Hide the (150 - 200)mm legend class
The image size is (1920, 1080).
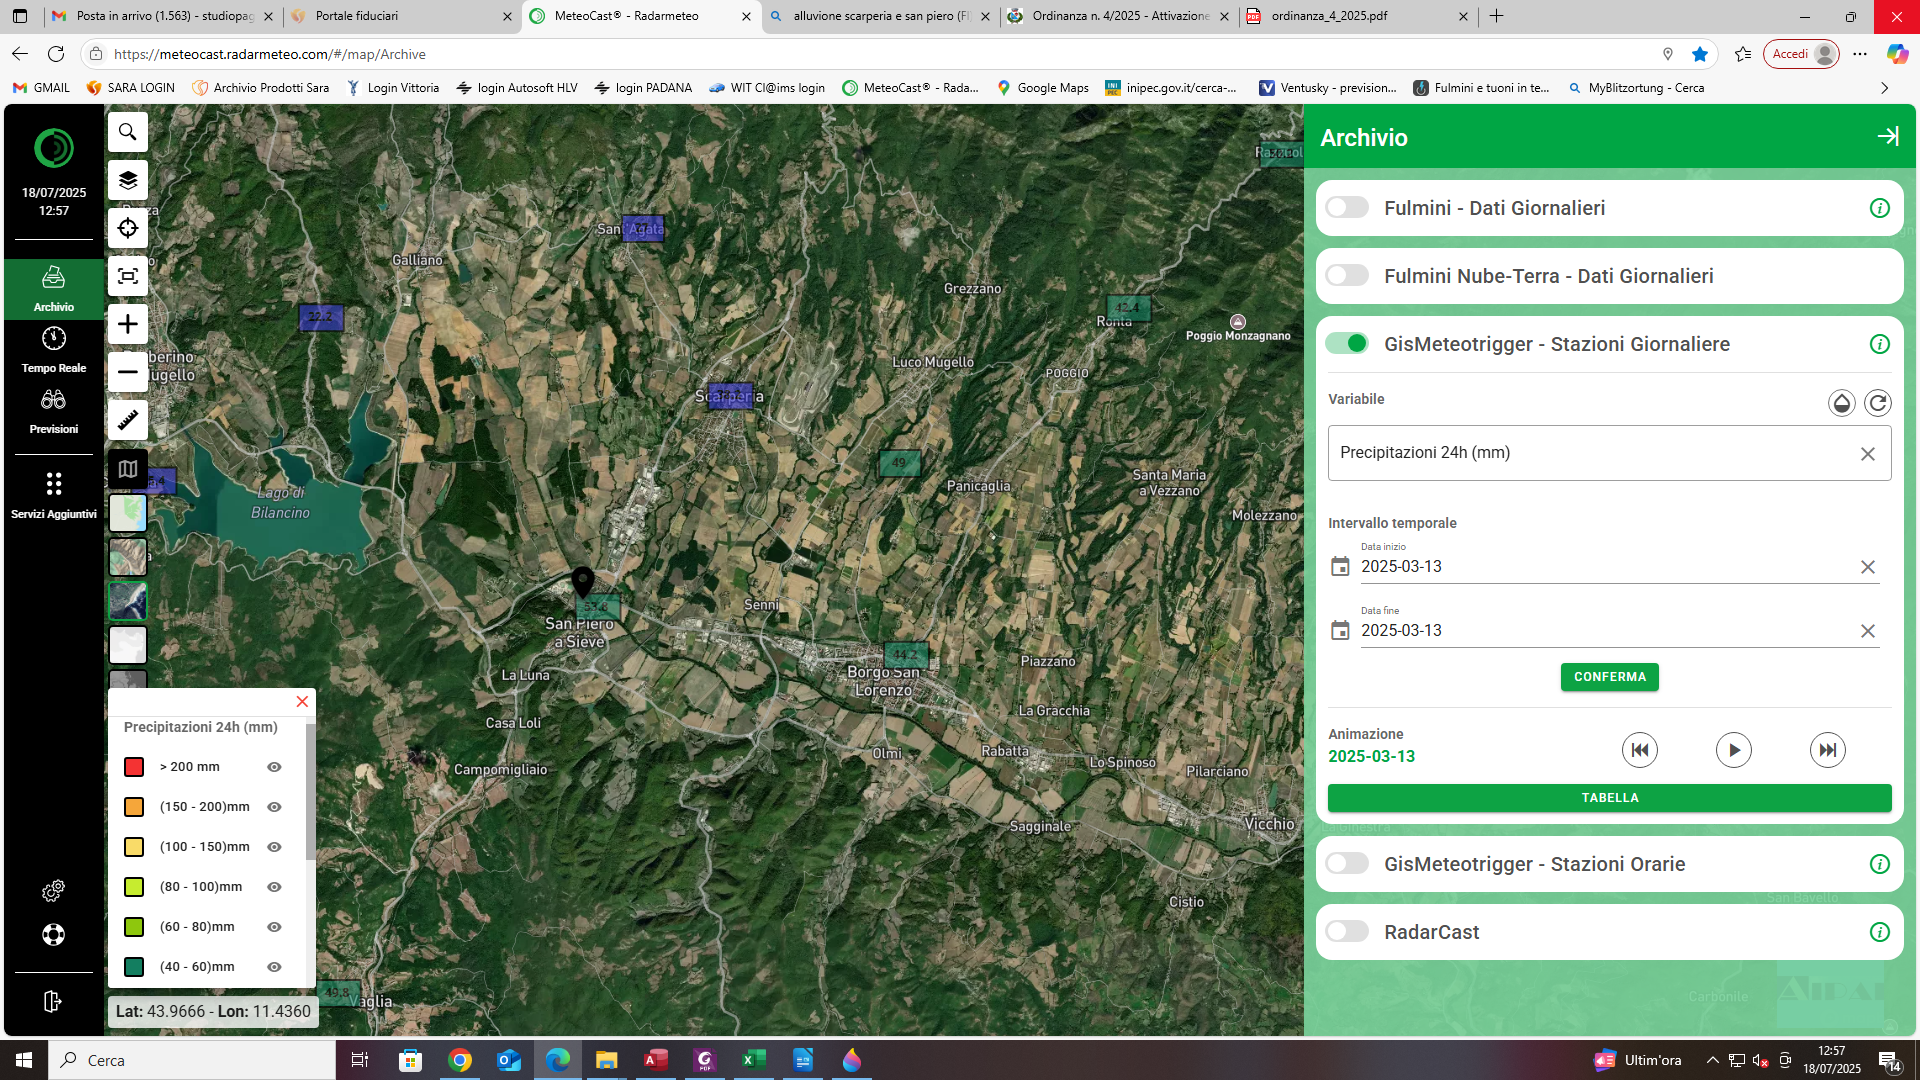(273, 807)
